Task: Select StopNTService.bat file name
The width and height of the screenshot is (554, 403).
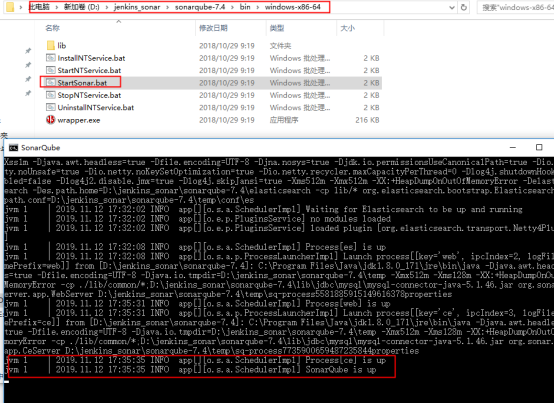Action: (x=89, y=95)
